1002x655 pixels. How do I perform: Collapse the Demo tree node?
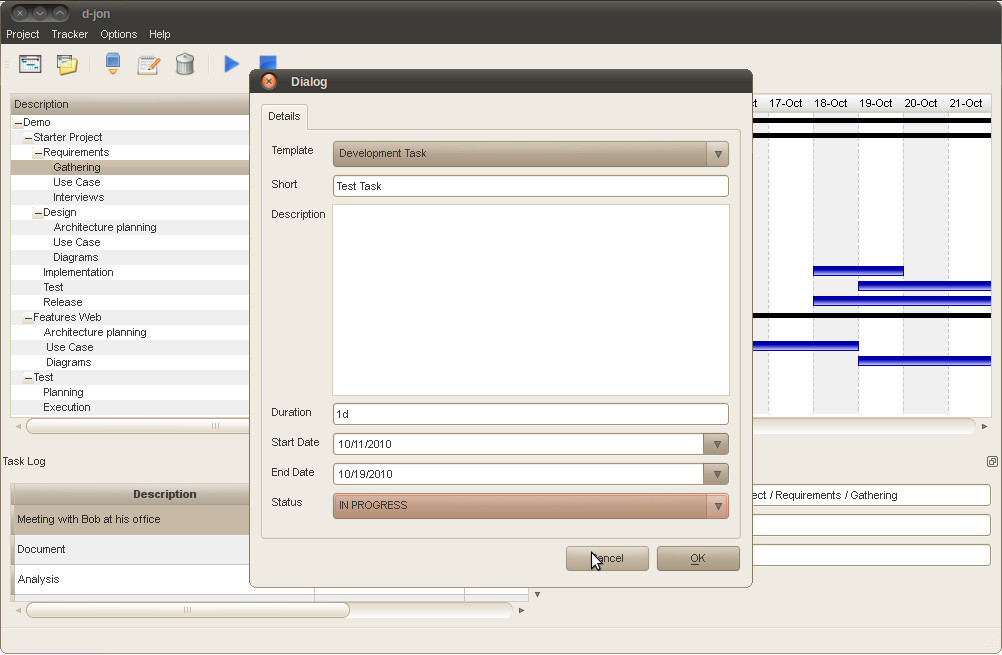pyautogui.click(x=19, y=123)
